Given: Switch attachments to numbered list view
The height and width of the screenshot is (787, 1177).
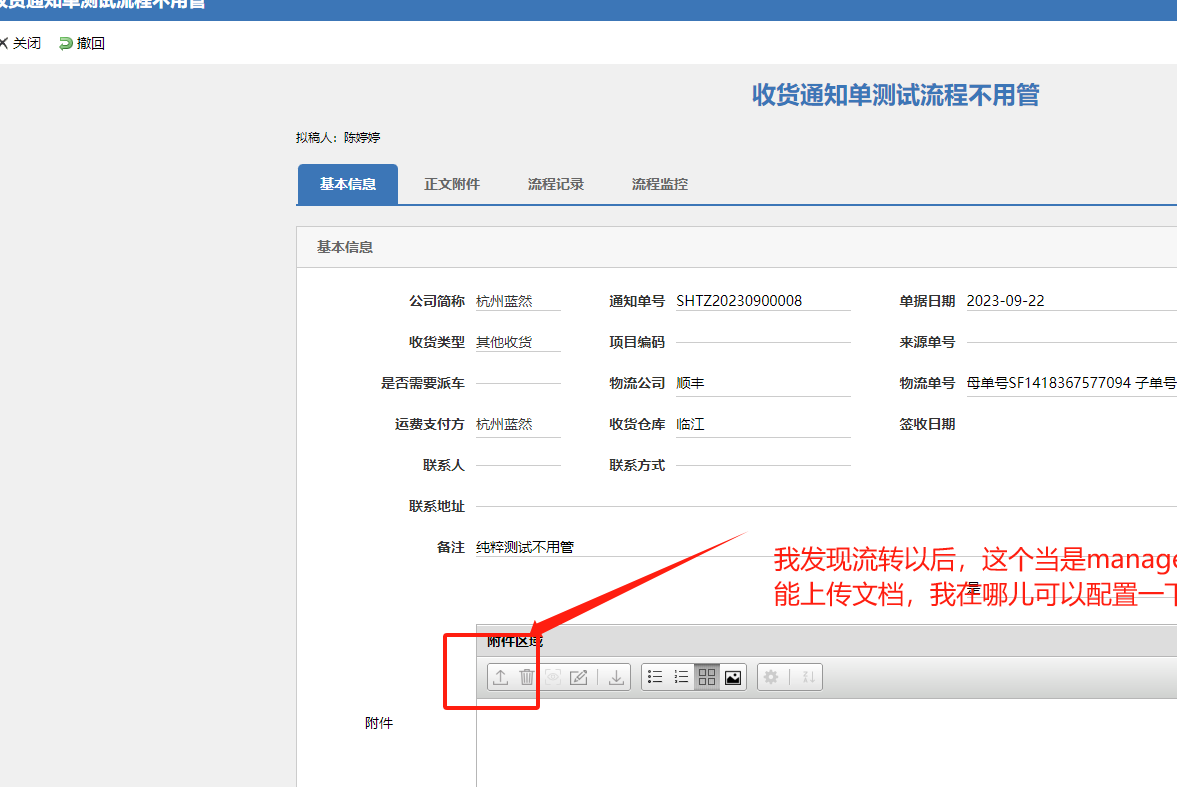Looking at the screenshot, I should point(682,677).
